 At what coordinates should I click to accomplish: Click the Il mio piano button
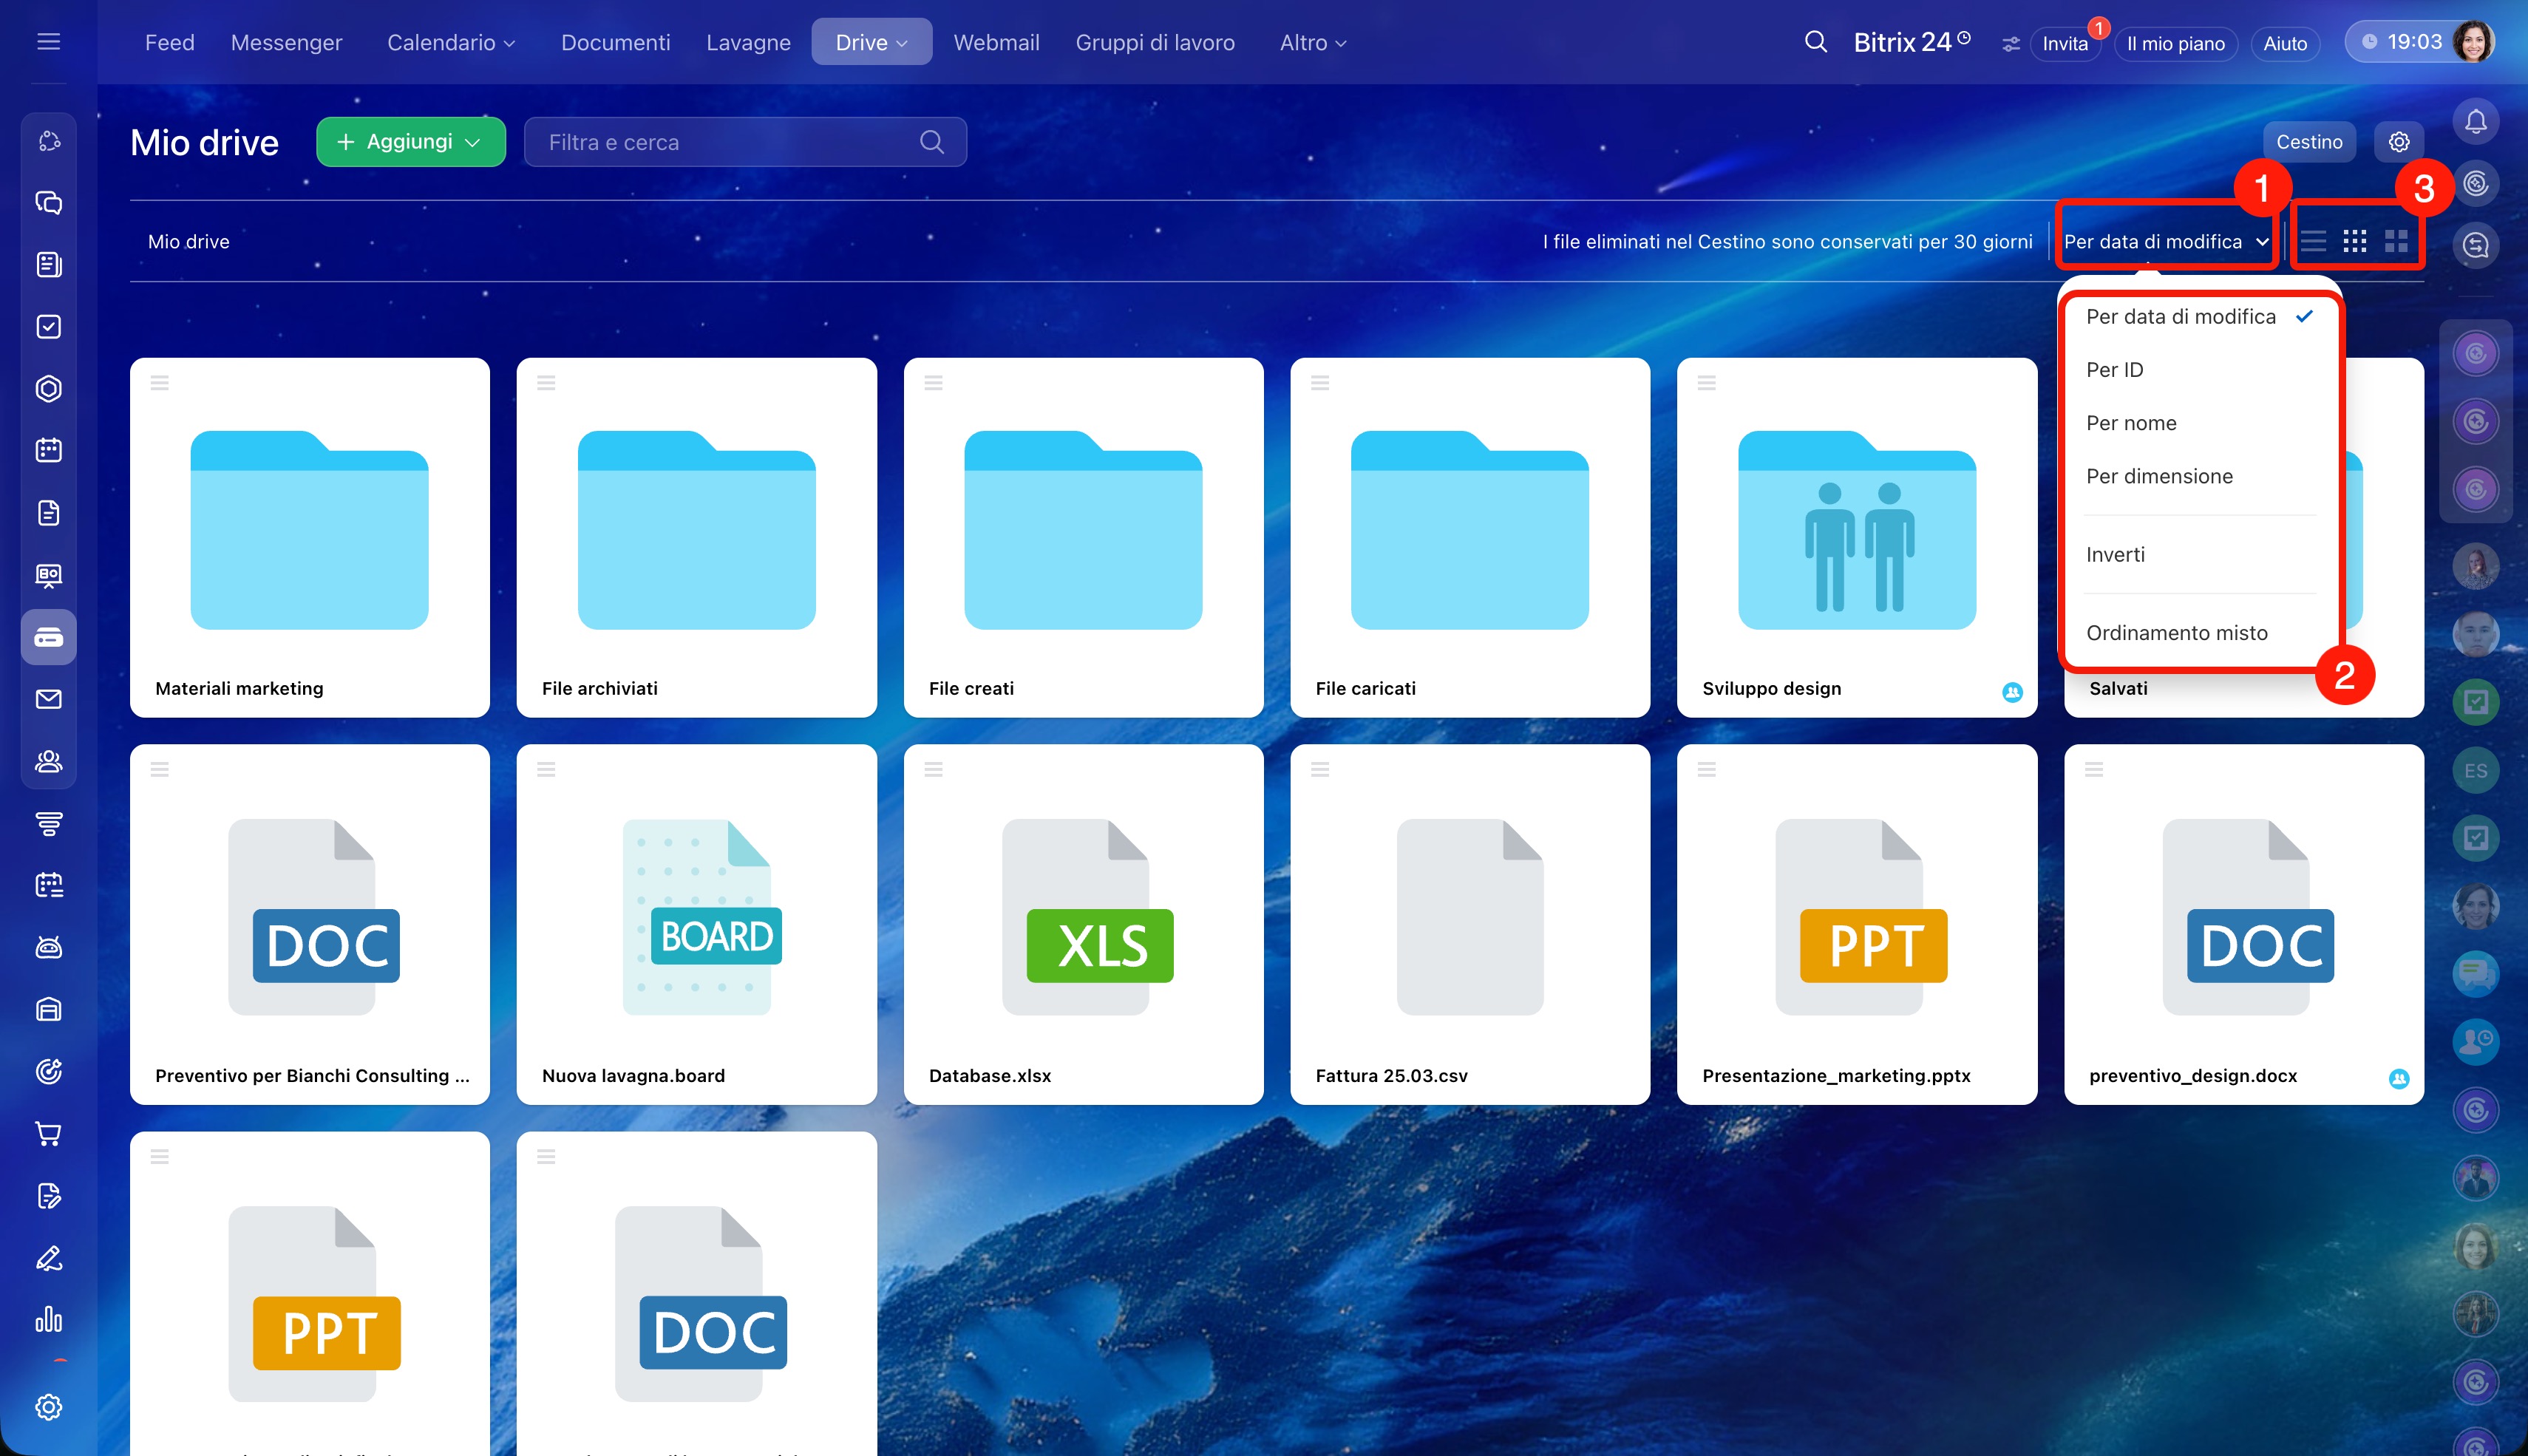pos(2175,43)
